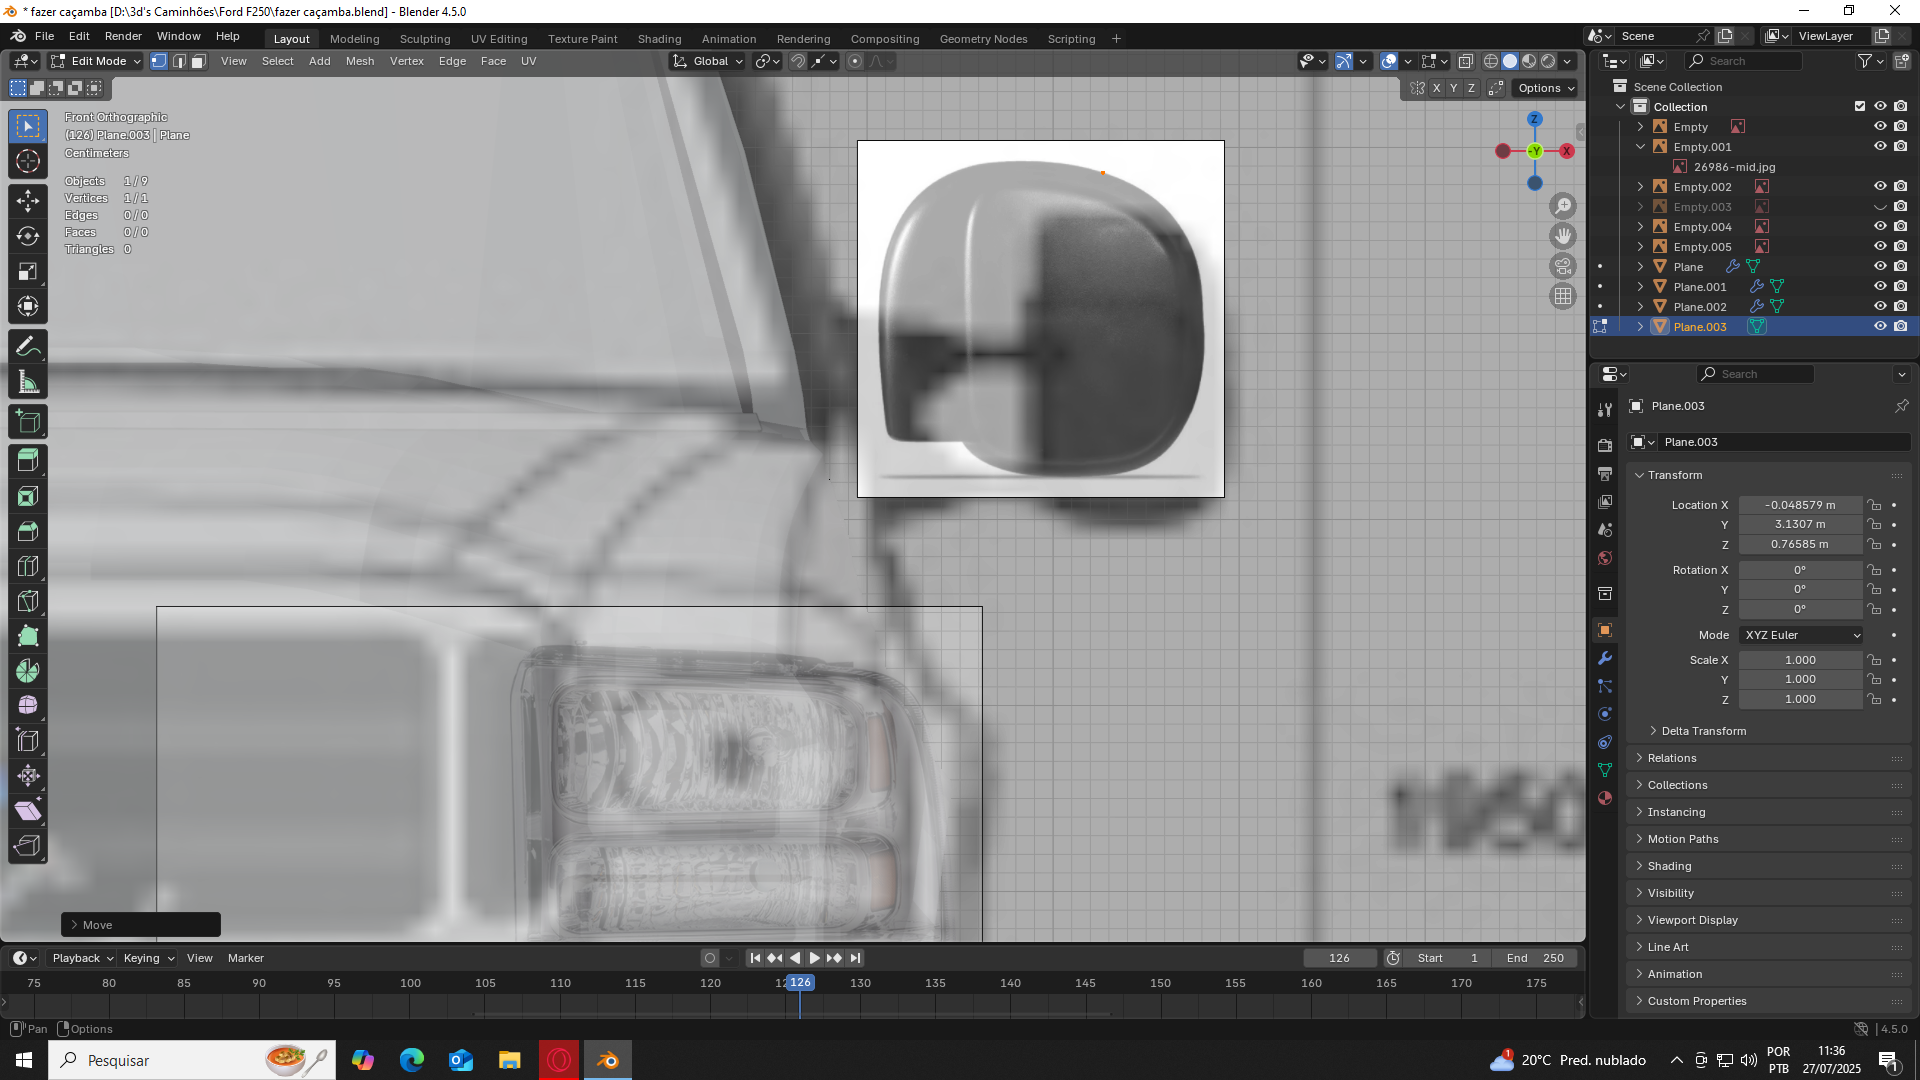Switch to face select mode
The width and height of the screenshot is (1920, 1080).
pyautogui.click(x=199, y=61)
